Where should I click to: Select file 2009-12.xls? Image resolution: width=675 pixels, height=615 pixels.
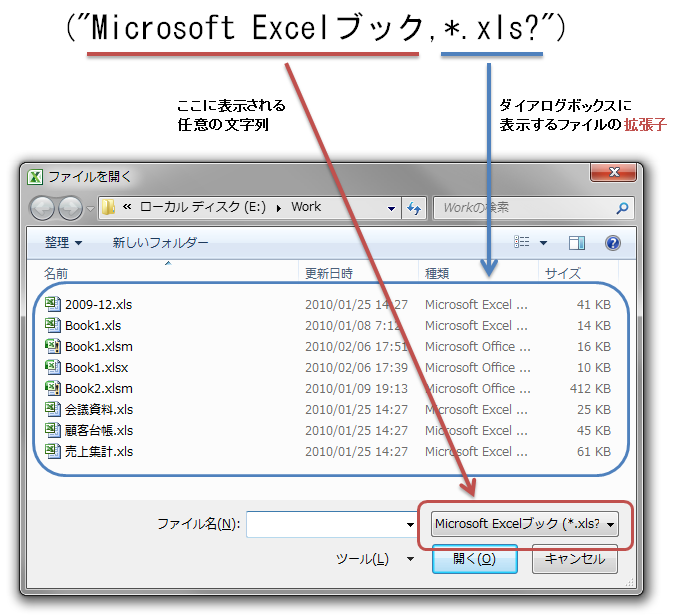(98, 305)
